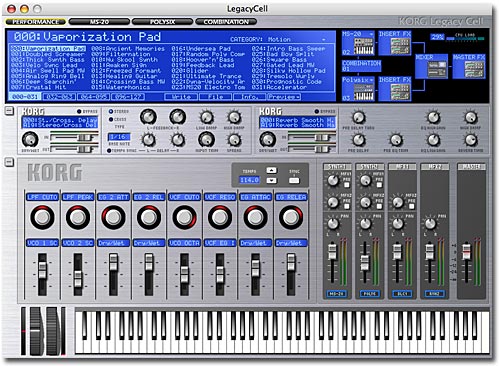Select the COMBINATION 01 routing block
Screen dimensions: 500x366
coord(361,66)
